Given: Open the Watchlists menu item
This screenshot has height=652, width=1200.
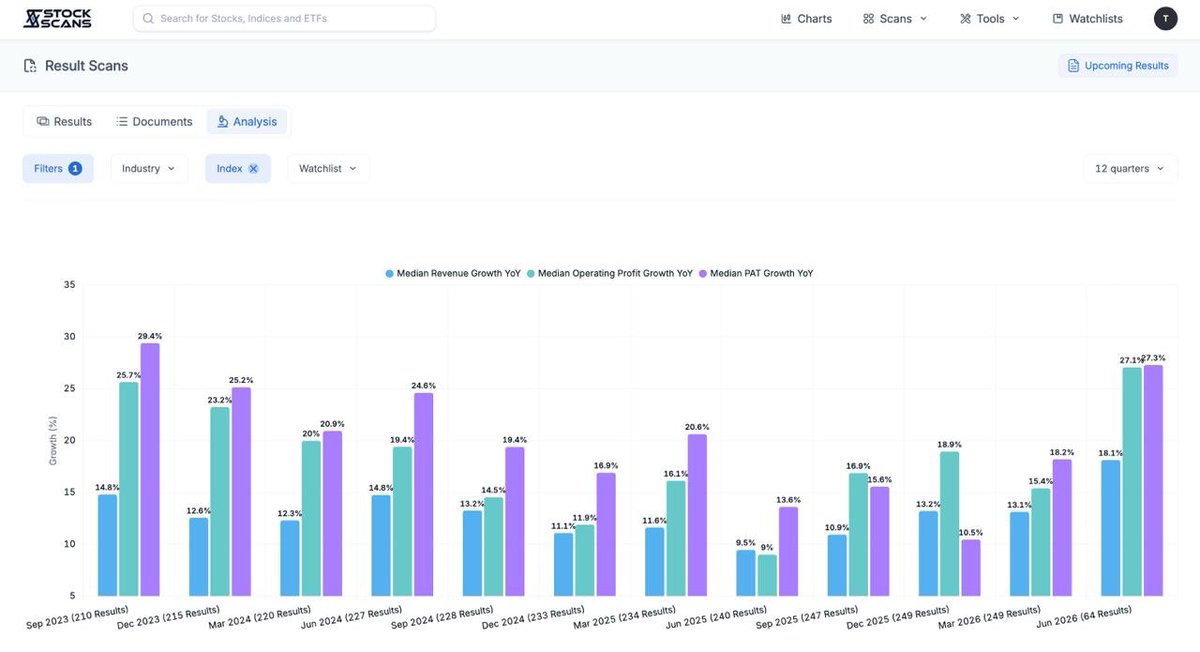Looking at the screenshot, I should (1087, 19).
